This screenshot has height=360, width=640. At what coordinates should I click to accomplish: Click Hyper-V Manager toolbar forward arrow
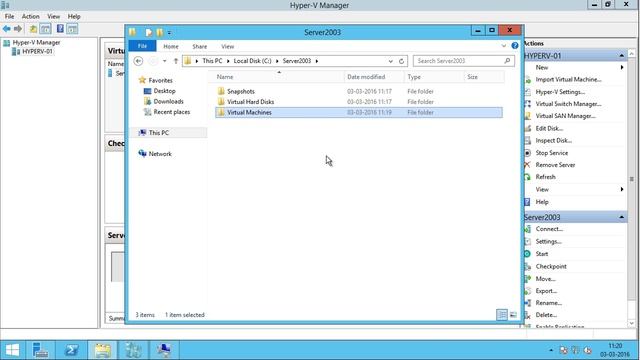[x=18, y=29]
